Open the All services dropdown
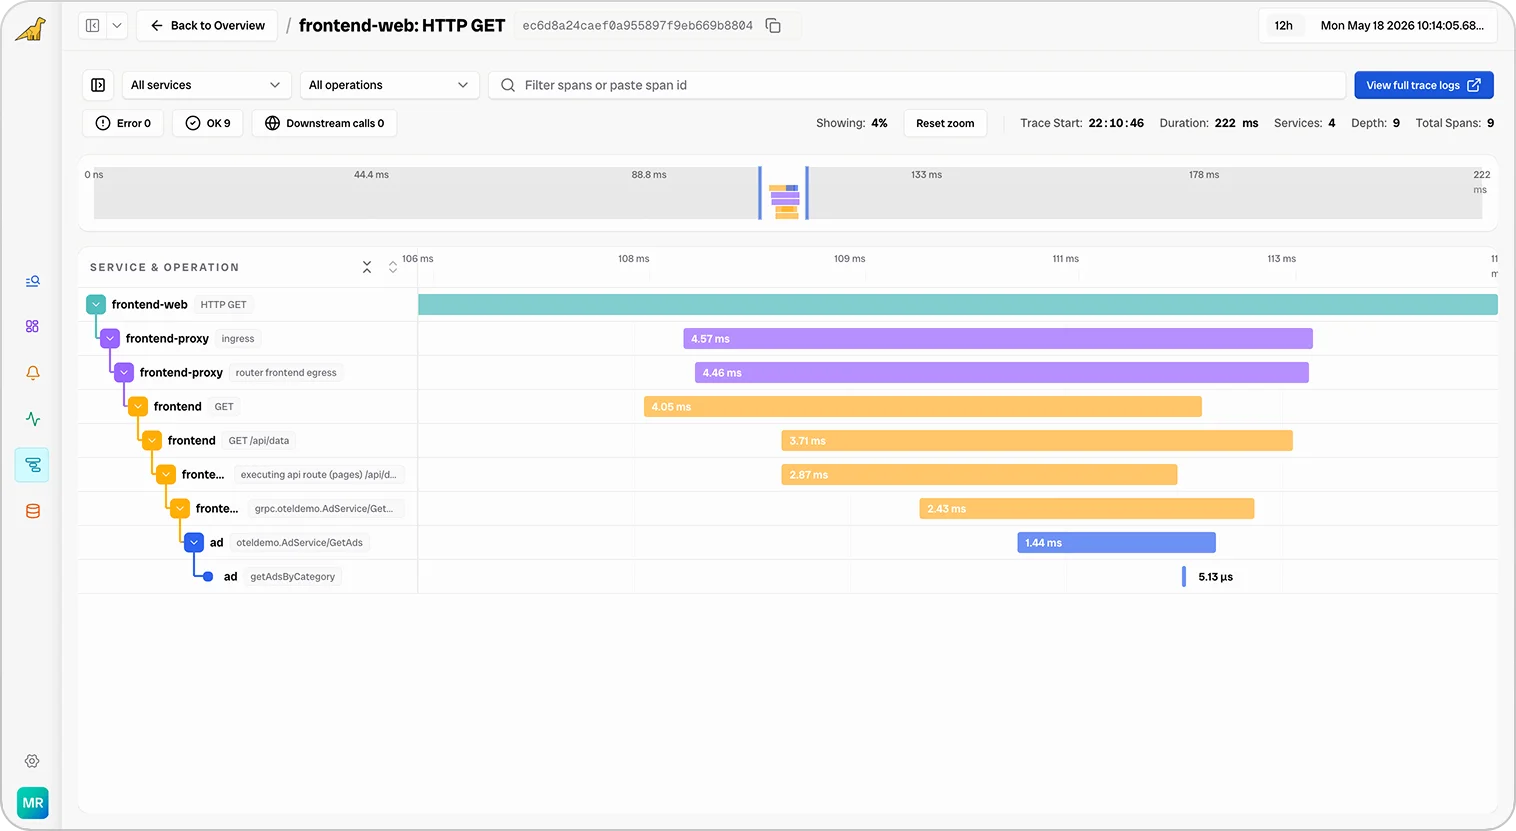 click(206, 85)
